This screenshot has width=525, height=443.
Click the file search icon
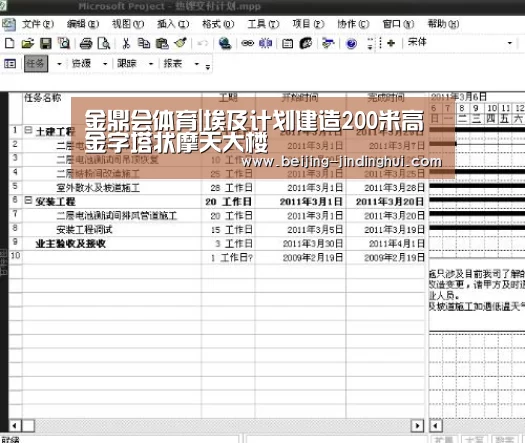[x=64, y=43]
